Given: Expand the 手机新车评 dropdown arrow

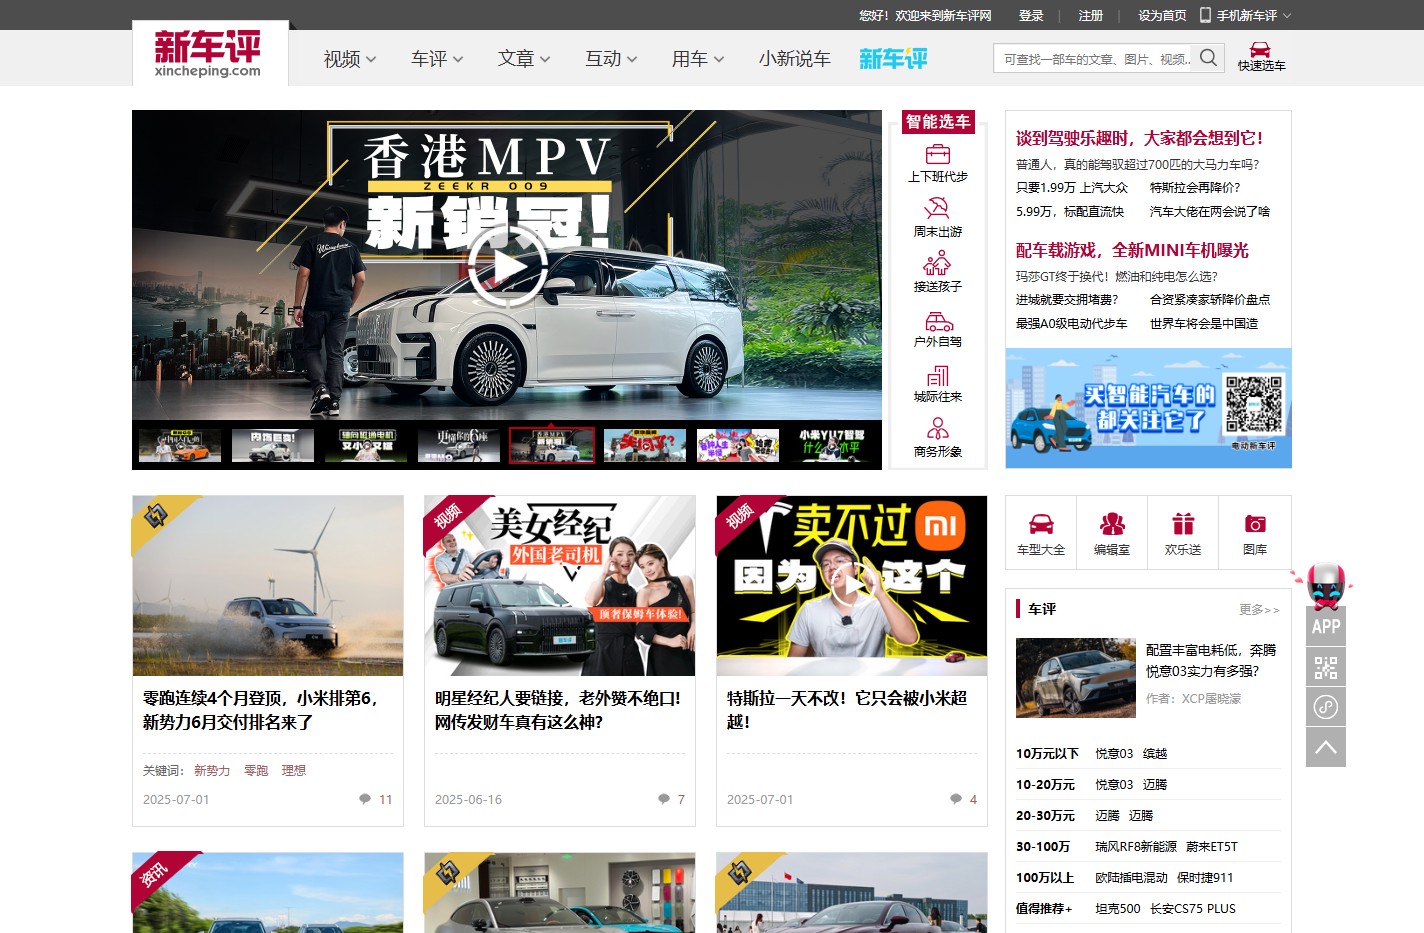Looking at the screenshot, I should [x=1287, y=16].
